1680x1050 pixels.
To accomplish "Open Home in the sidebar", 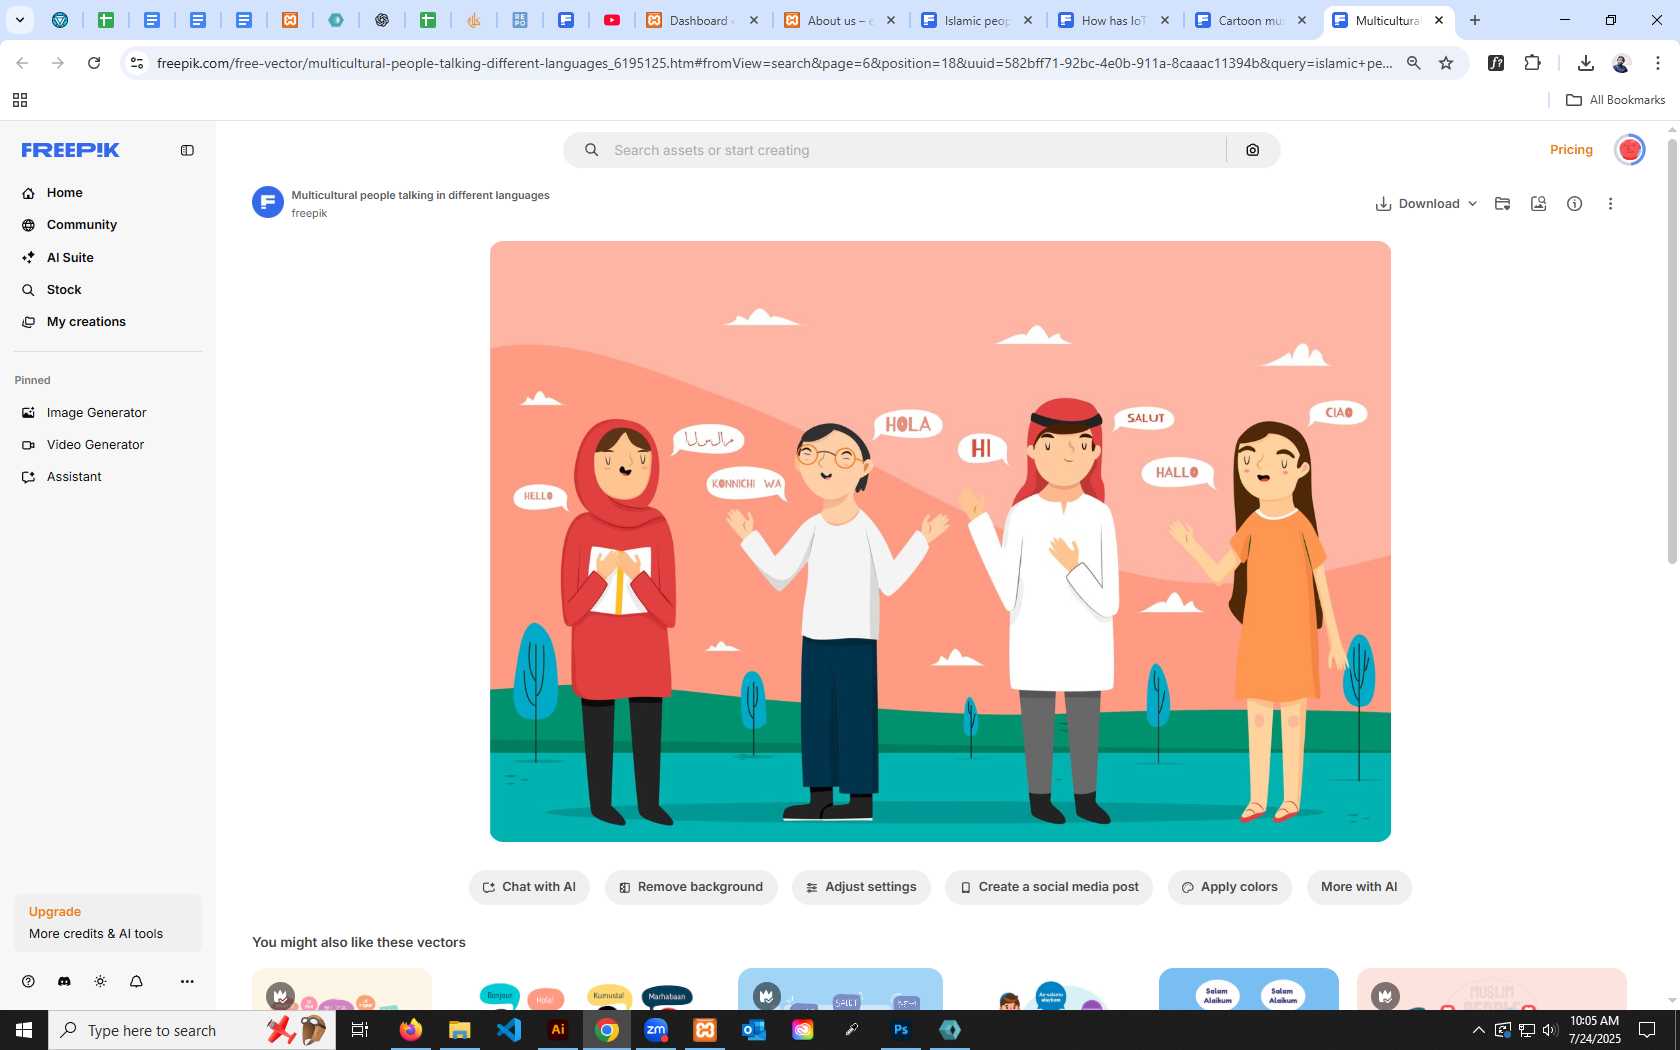I will click(x=64, y=193).
